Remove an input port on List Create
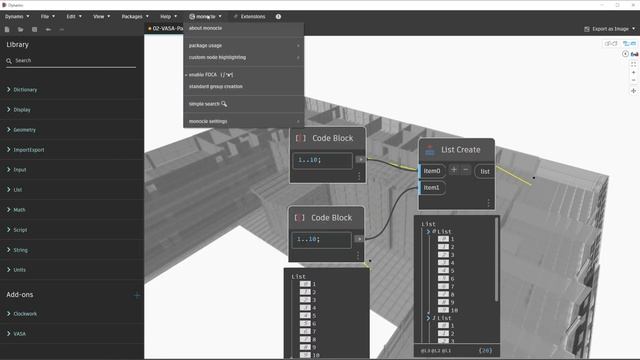This screenshot has width=640, height=360. tap(466, 170)
